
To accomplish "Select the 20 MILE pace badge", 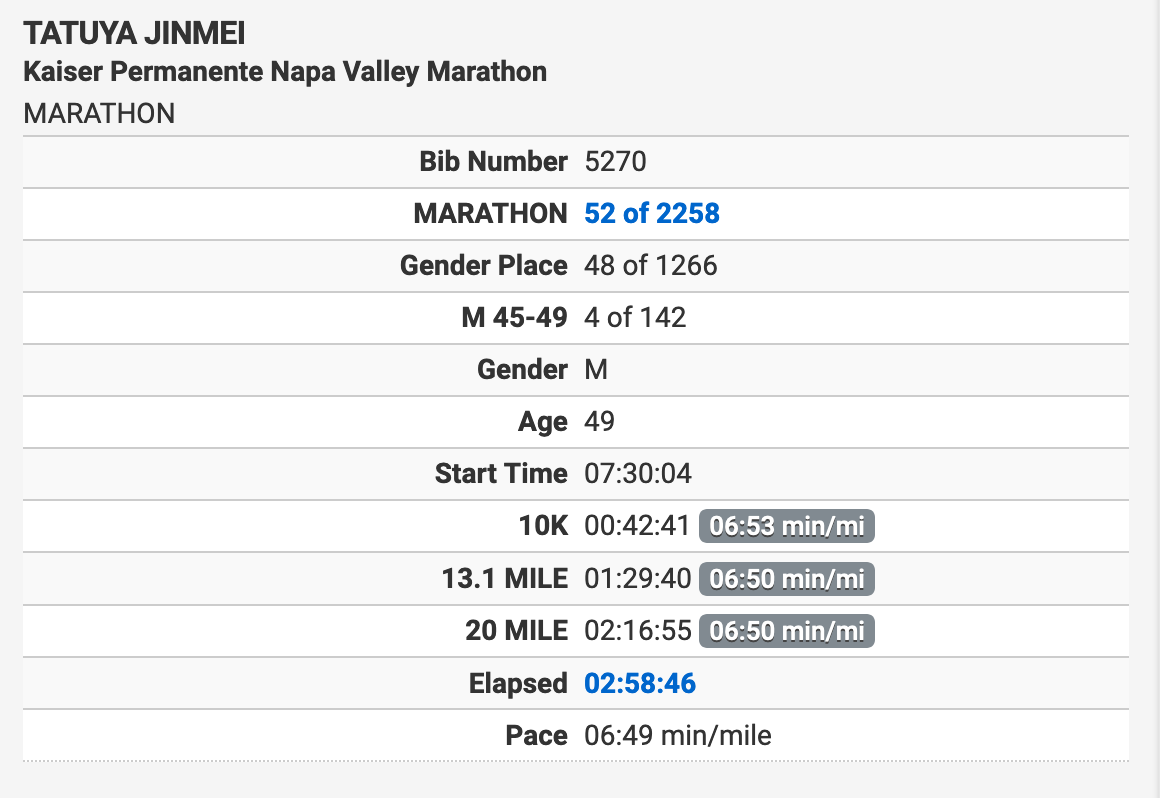I will (x=786, y=631).
